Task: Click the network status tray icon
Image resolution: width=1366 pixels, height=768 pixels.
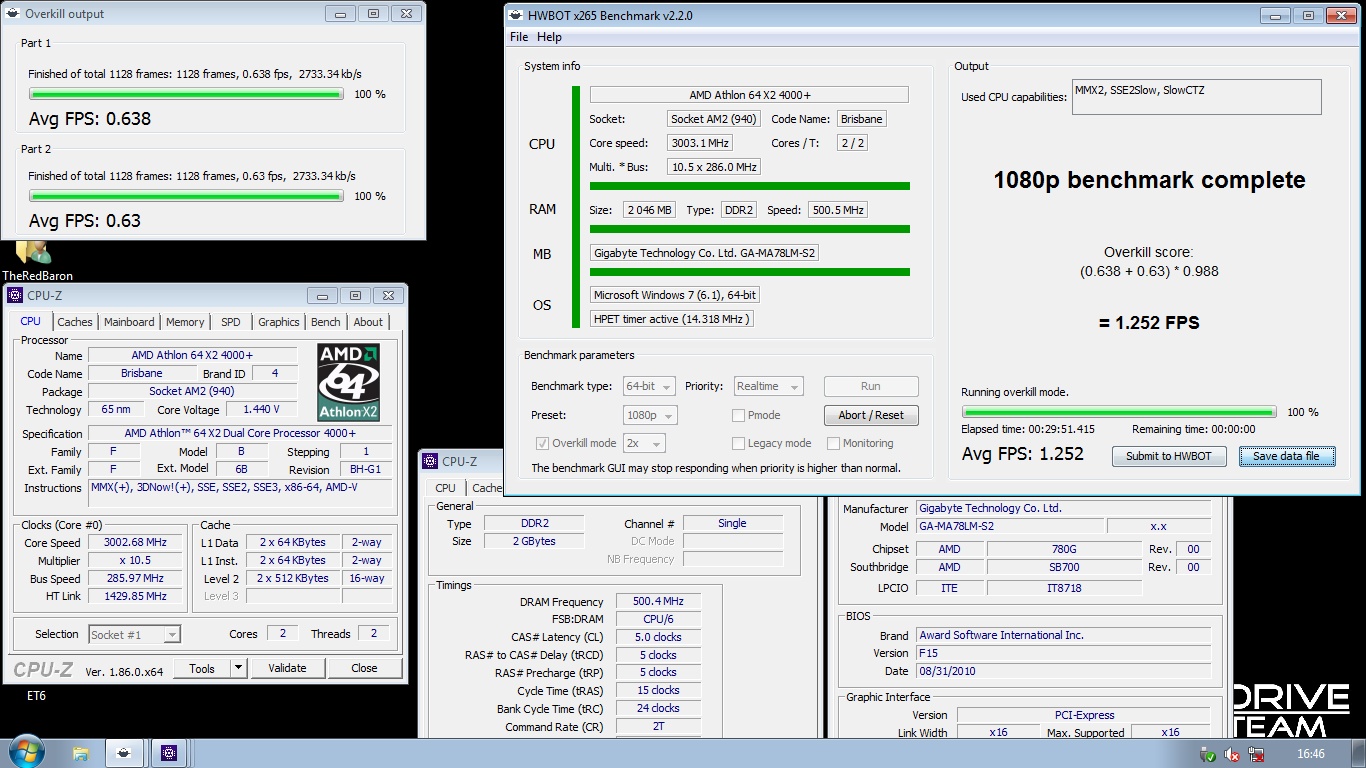Action: [1256, 754]
